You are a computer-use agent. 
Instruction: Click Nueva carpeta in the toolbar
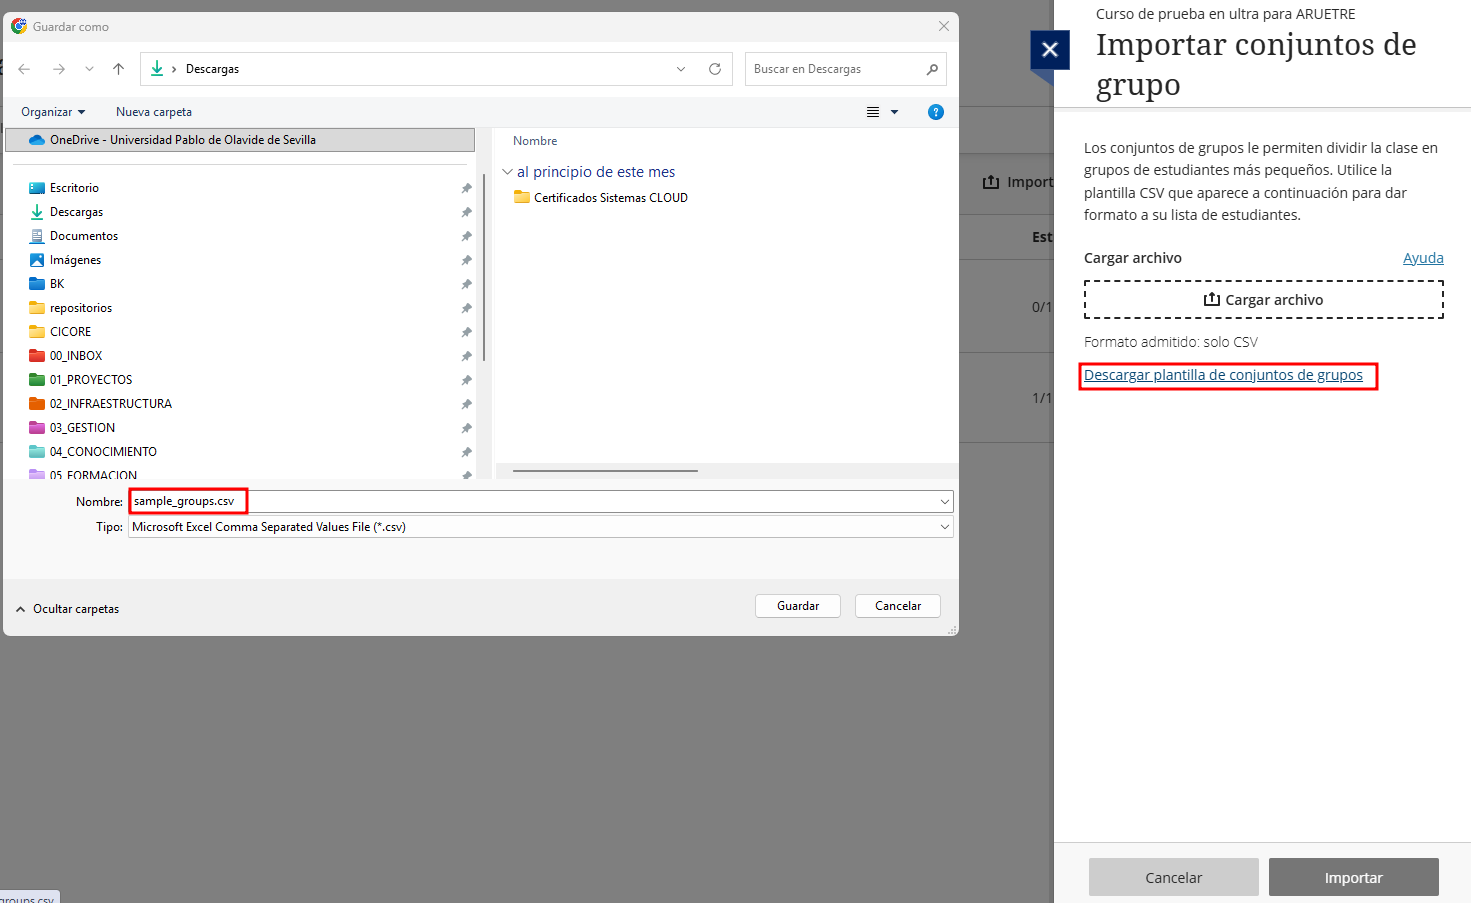pyautogui.click(x=154, y=112)
